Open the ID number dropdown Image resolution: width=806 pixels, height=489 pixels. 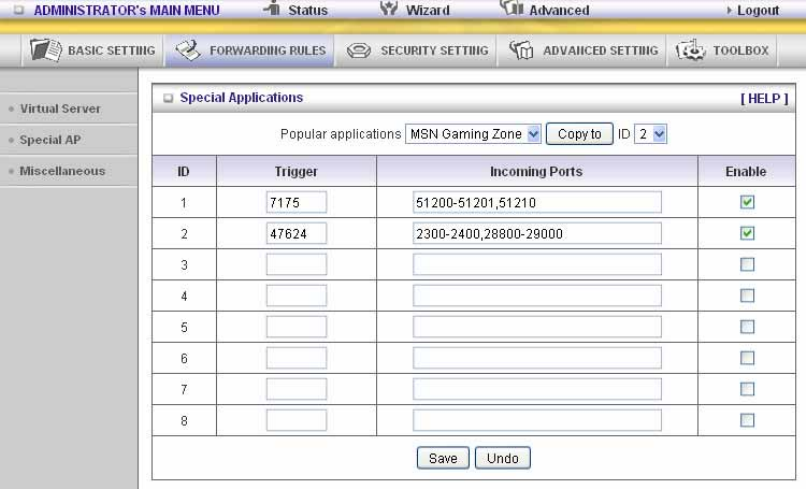point(650,134)
